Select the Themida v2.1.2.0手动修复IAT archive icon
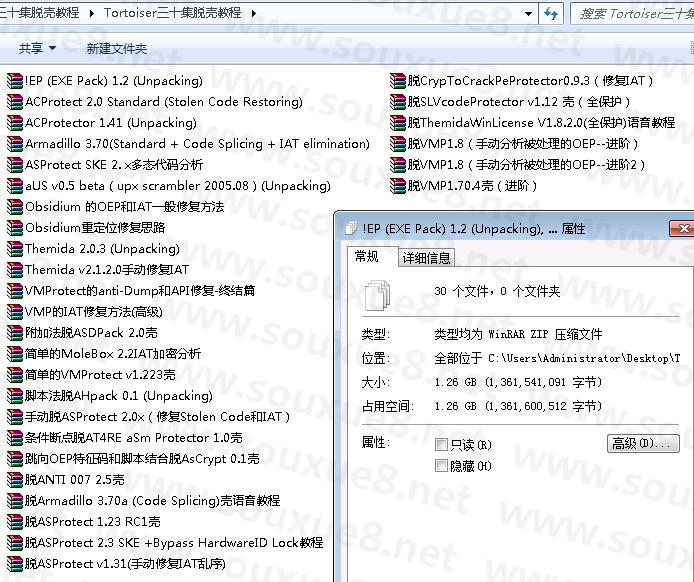The image size is (694, 582). click(x=15, y=270)
